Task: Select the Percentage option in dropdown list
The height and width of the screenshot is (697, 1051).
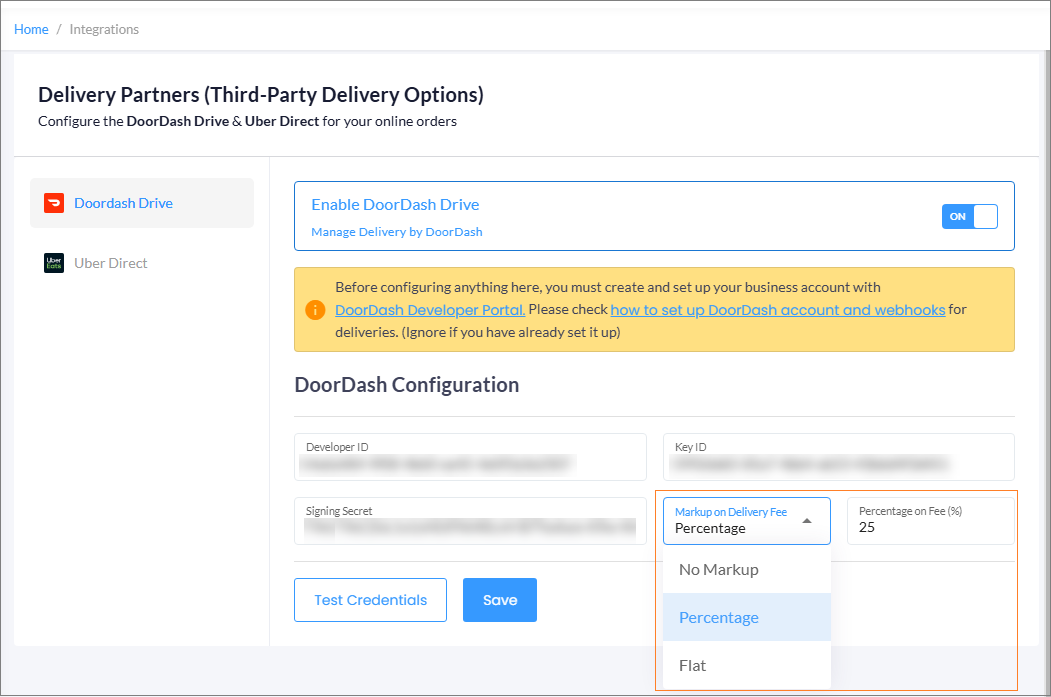Action: (747, 617)
